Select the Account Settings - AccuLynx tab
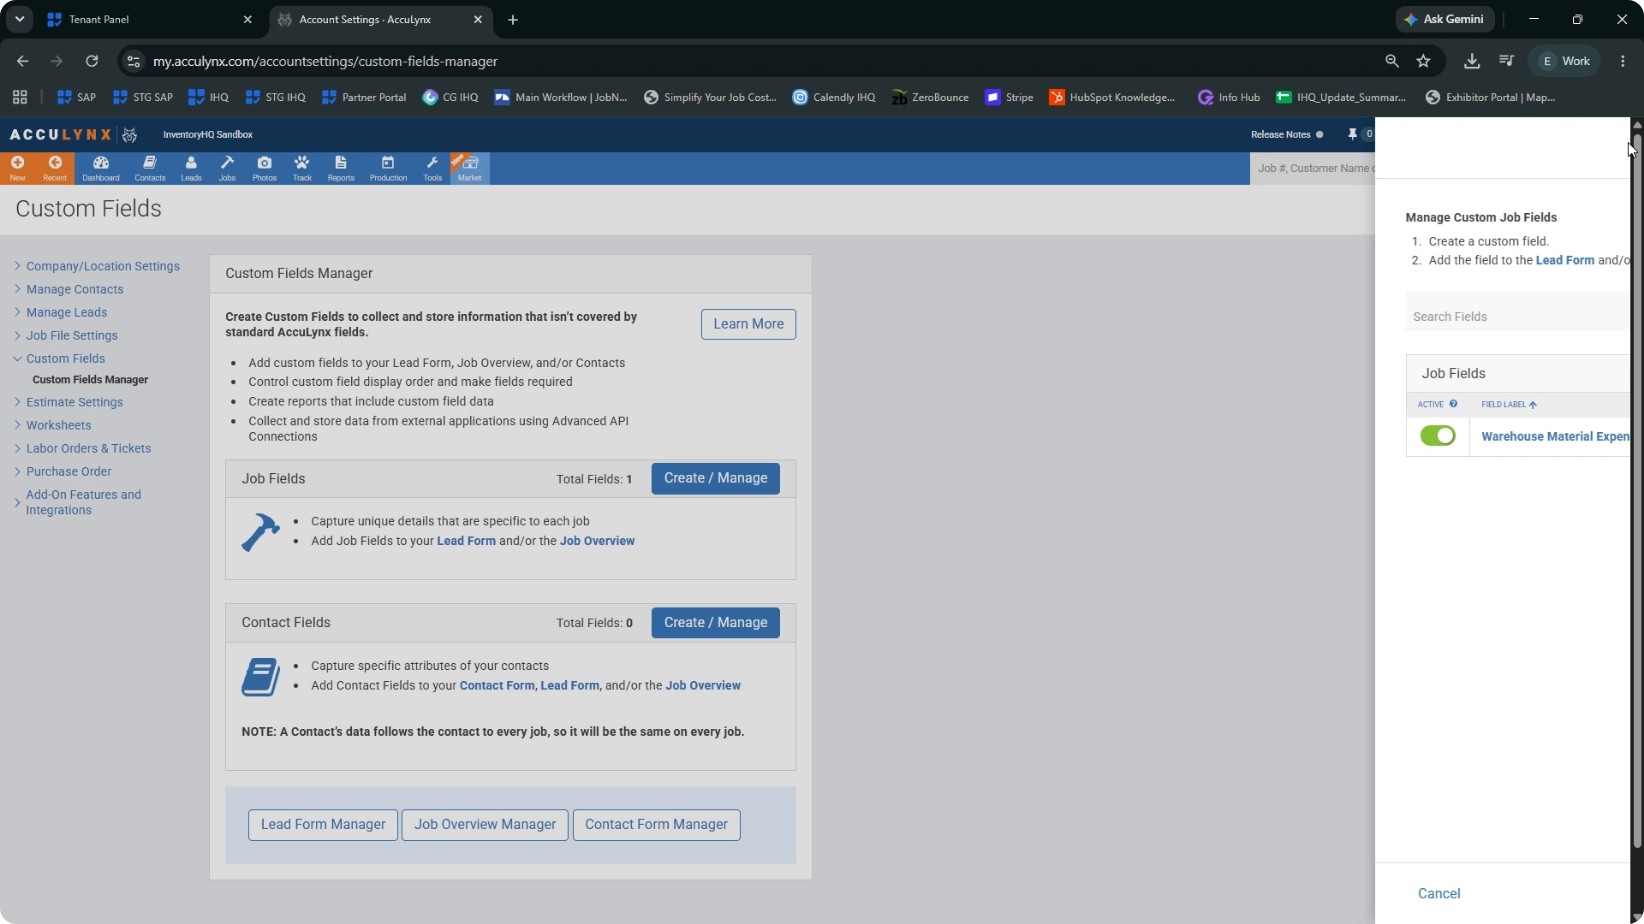The width and height of the screenshot is (1644, 924). click(380, 19)
